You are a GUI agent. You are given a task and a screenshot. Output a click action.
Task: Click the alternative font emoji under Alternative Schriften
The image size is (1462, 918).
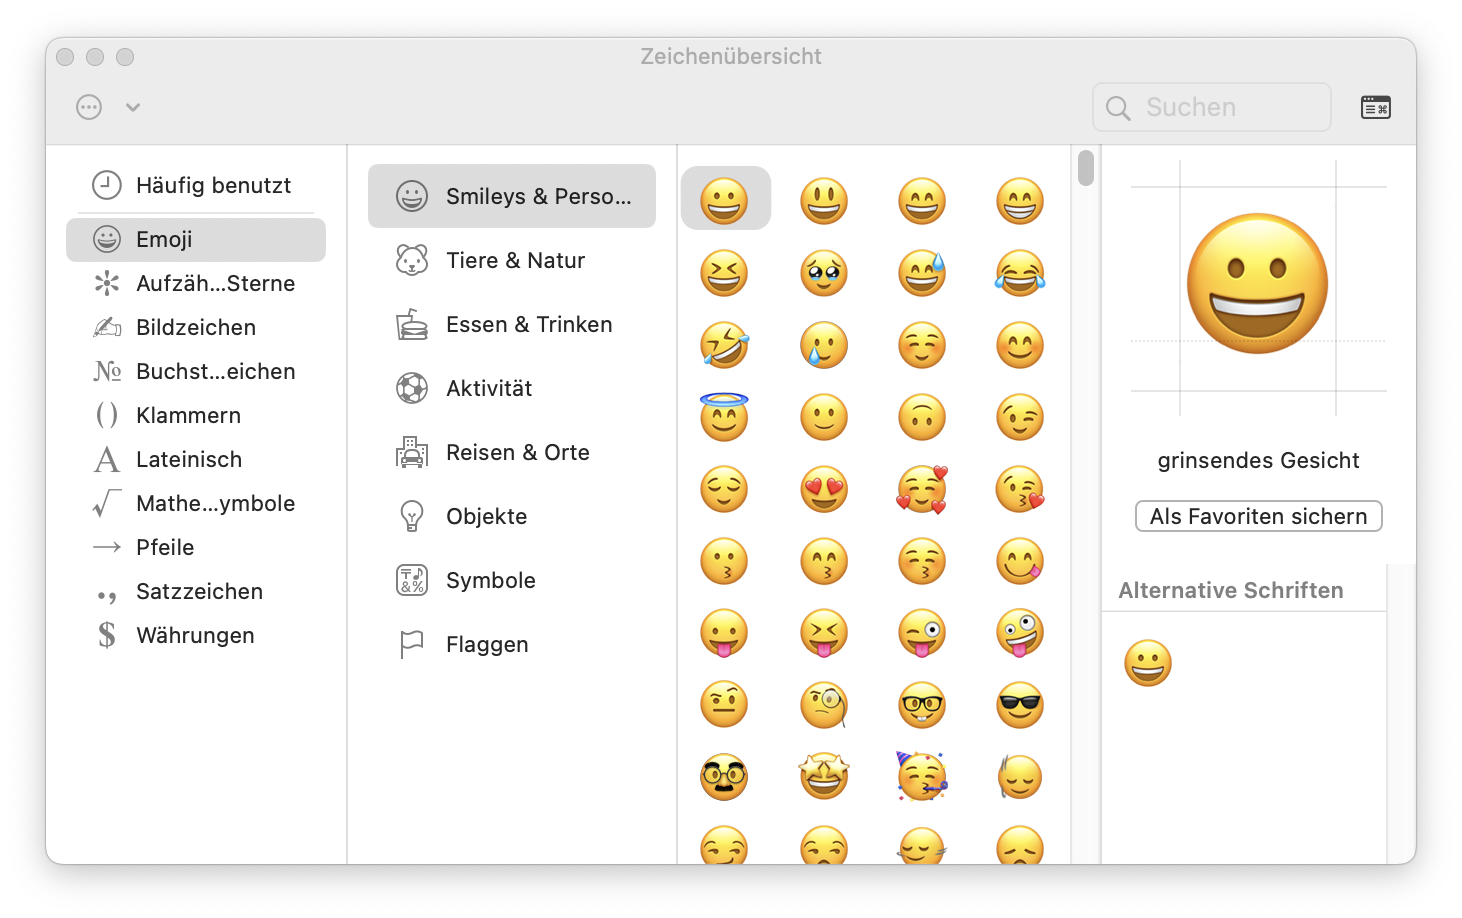coord(1148,663)
